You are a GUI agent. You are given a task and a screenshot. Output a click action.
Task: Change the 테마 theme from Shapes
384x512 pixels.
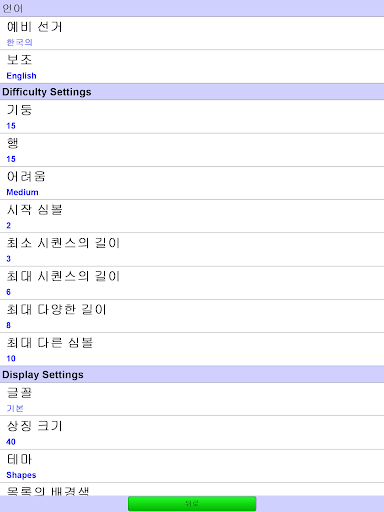tap(192, 466)
